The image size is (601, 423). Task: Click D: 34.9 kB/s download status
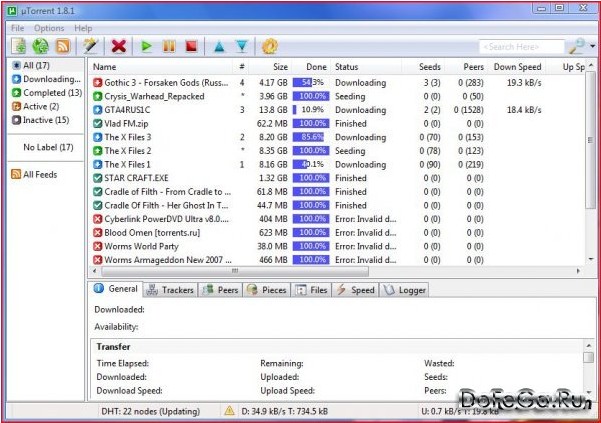click(x=284, y=412)
